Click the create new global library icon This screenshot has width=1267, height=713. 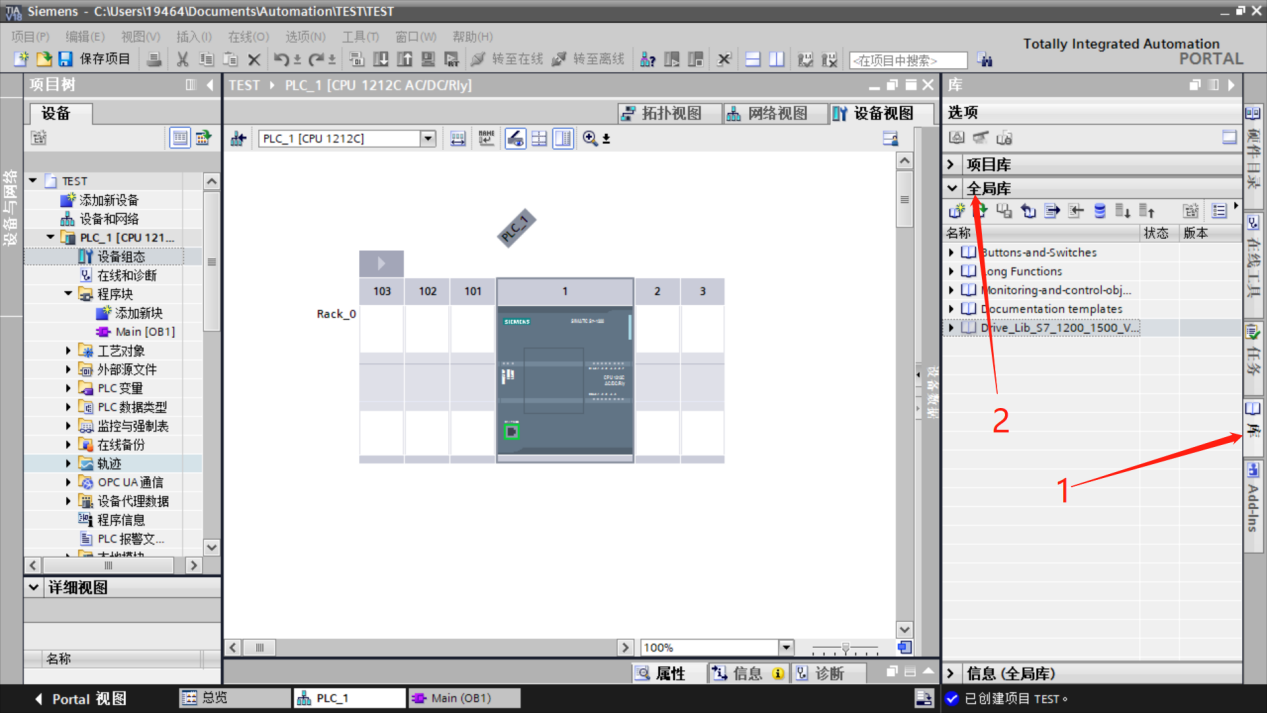tap(956, 211)
